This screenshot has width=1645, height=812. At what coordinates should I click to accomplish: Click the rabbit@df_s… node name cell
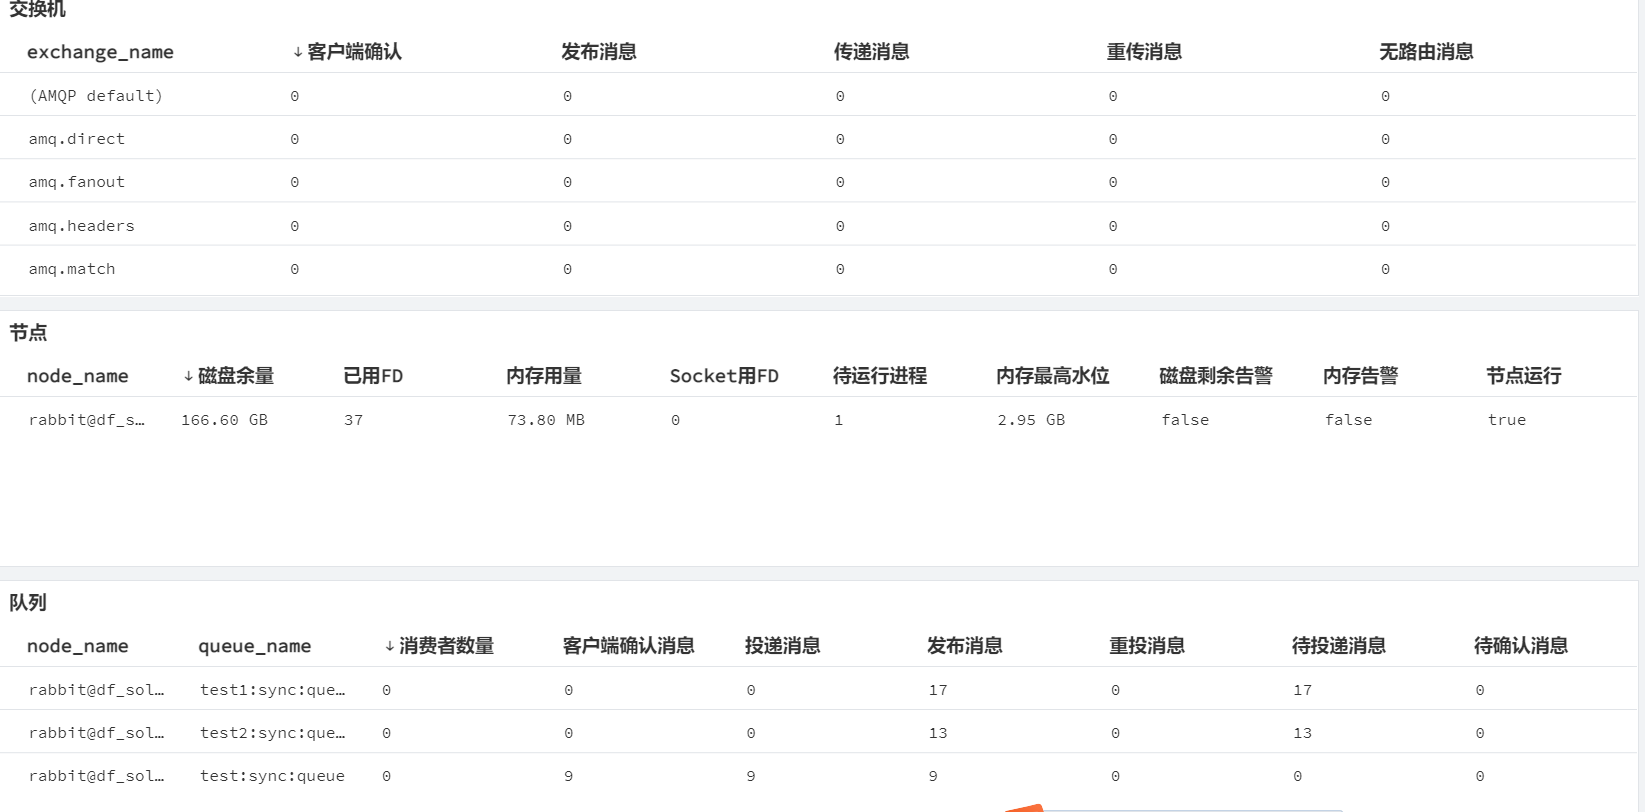(x=87, y=420)
